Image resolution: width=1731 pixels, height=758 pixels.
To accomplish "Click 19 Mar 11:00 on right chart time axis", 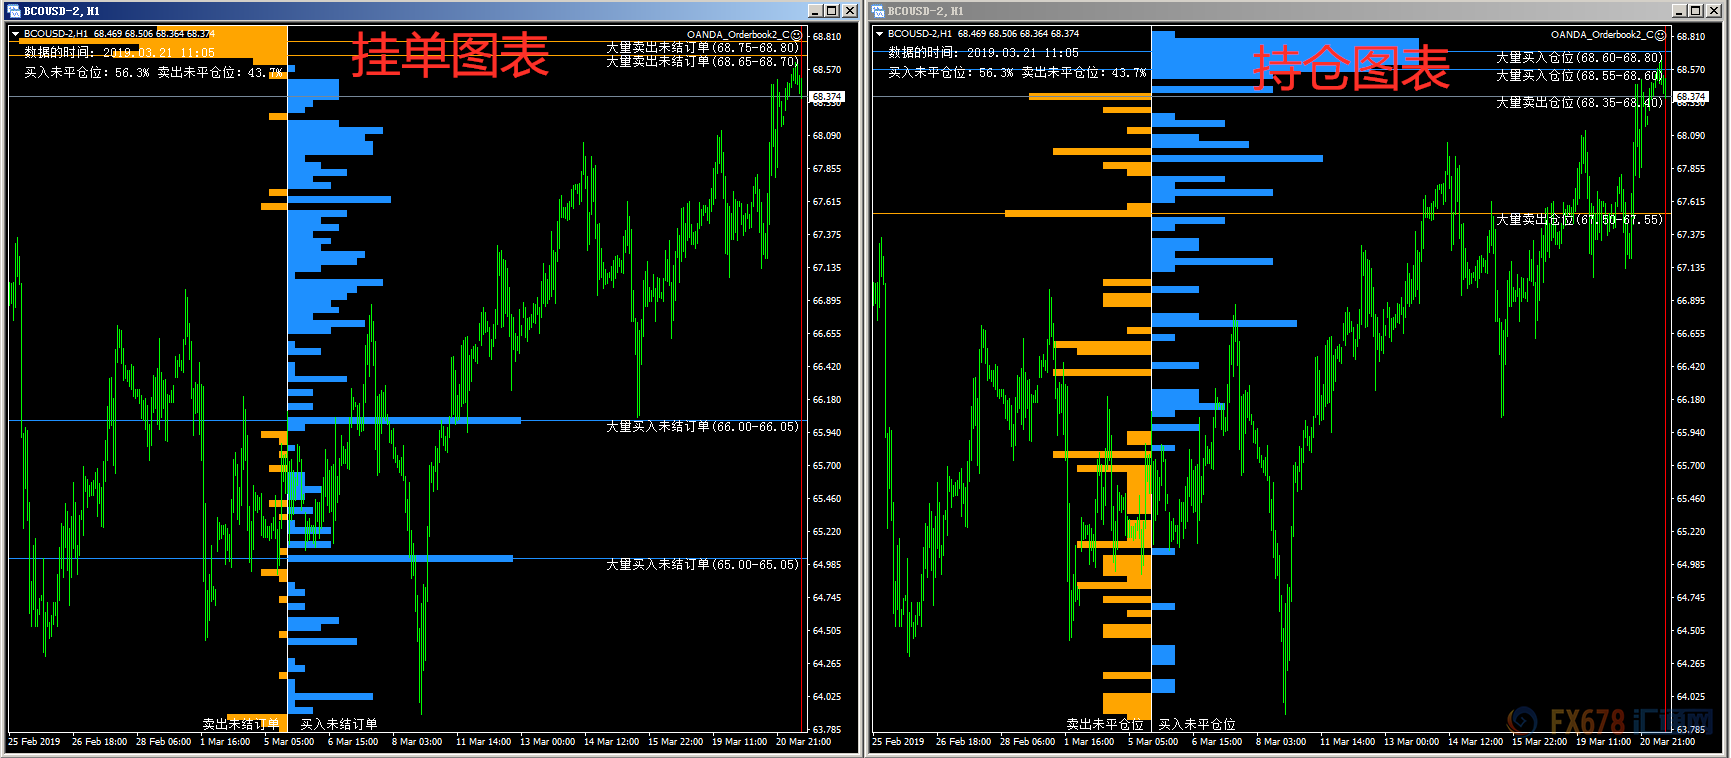I will (1603, 742).
